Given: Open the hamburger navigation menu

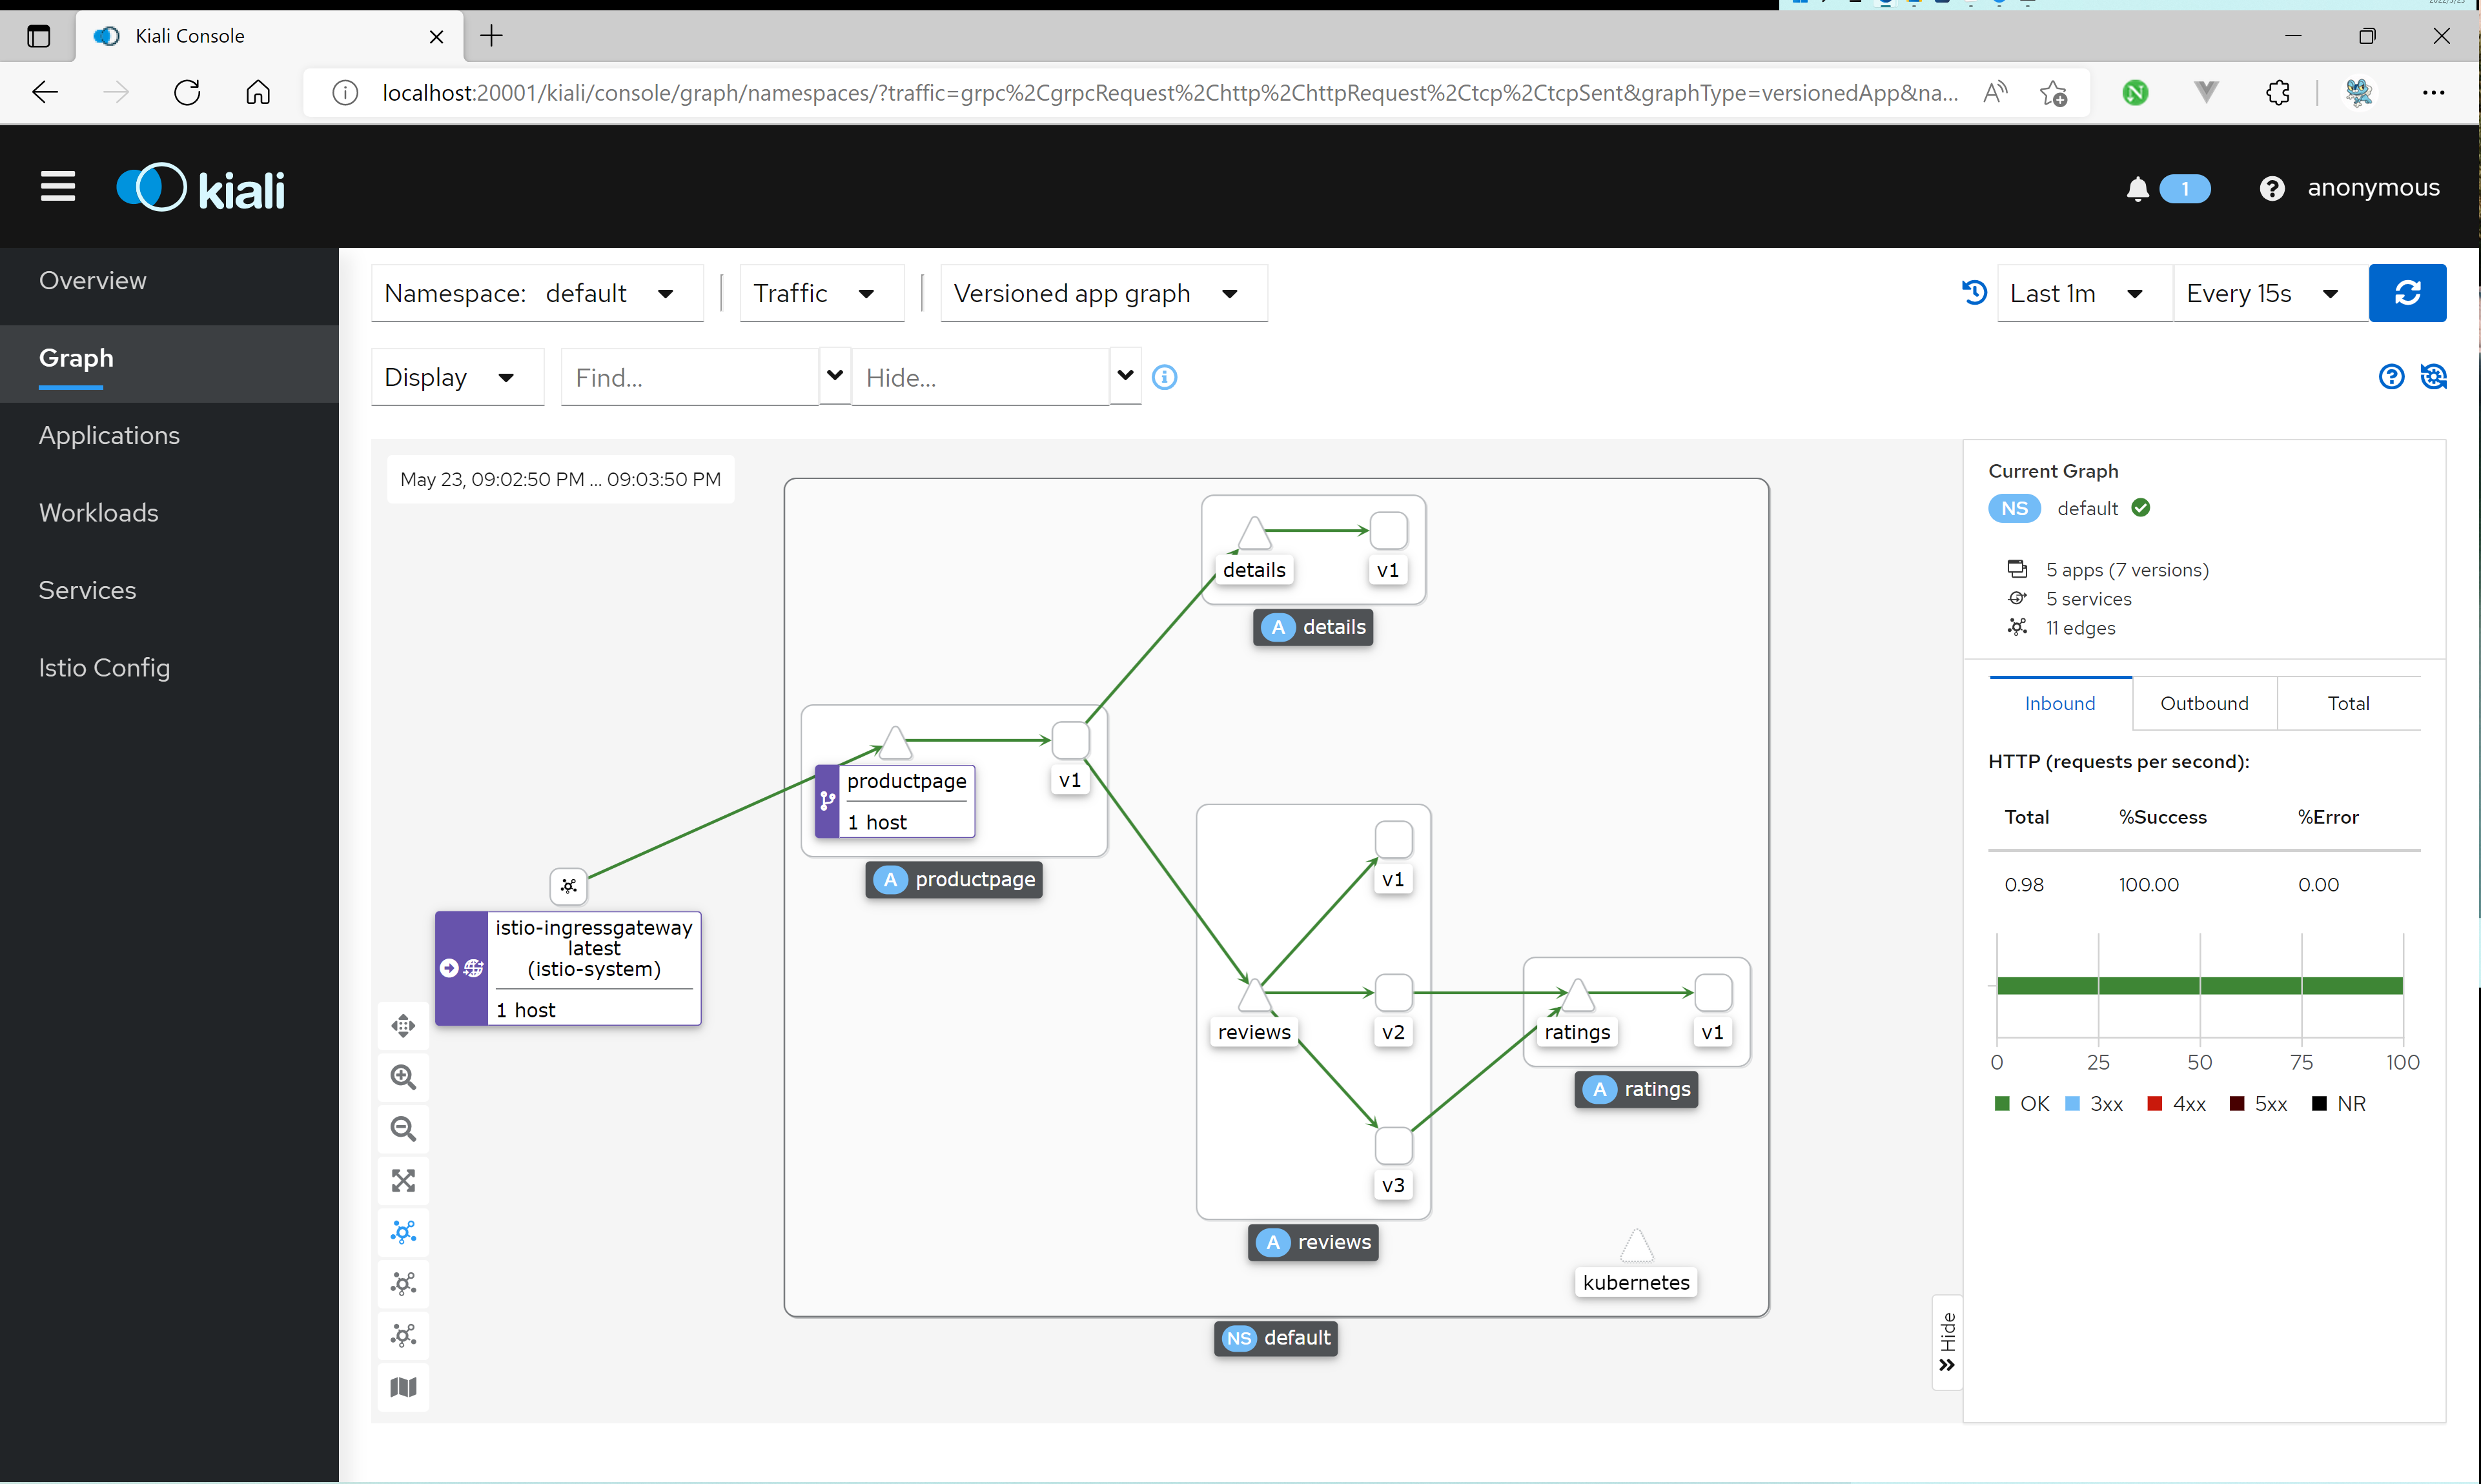Looking at the screenshot, I should 58,187.
